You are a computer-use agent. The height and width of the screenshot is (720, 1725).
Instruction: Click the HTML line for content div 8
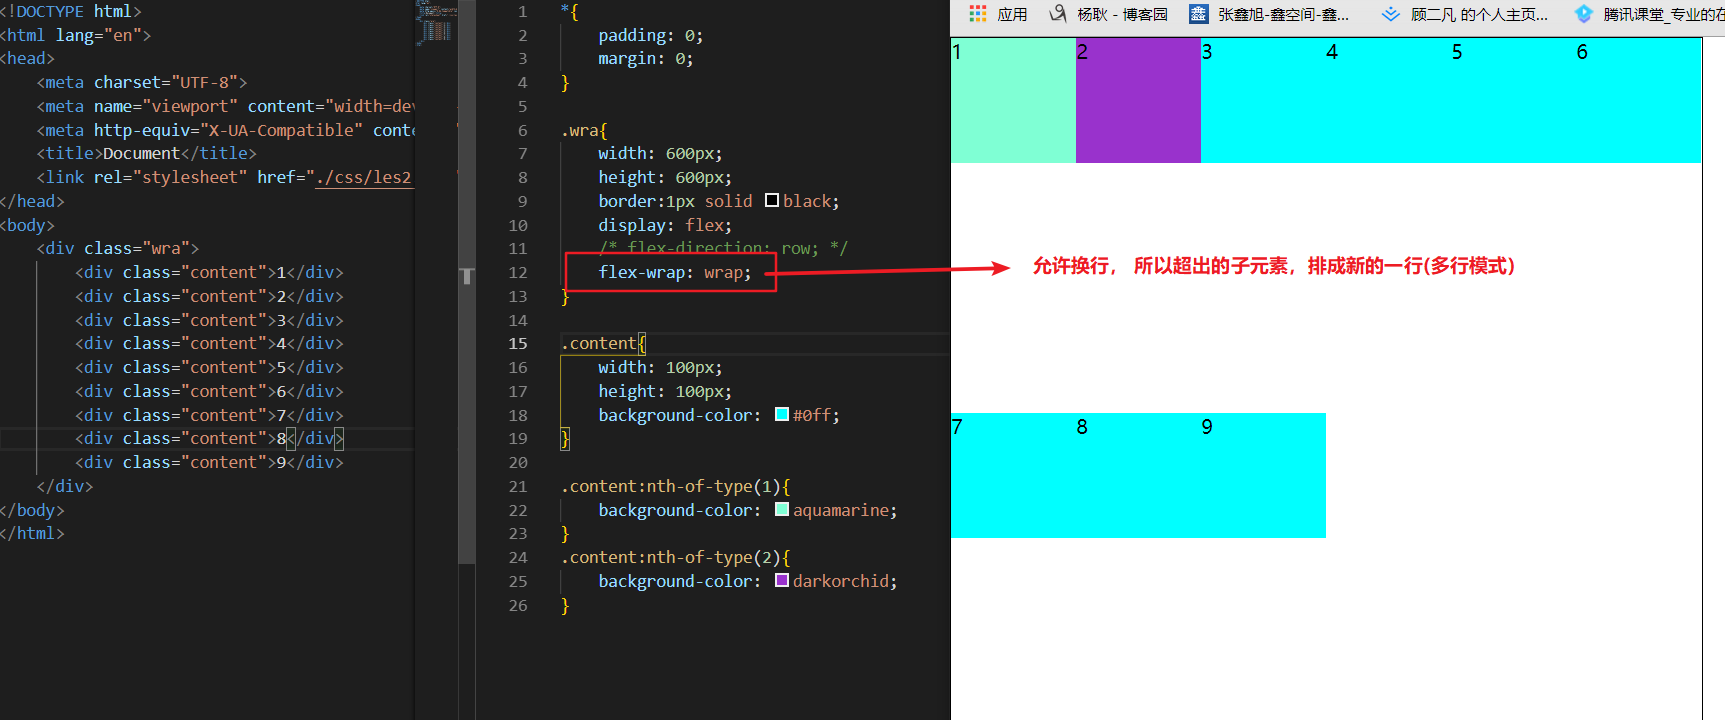pyautogui.click(x=209, y=438)
